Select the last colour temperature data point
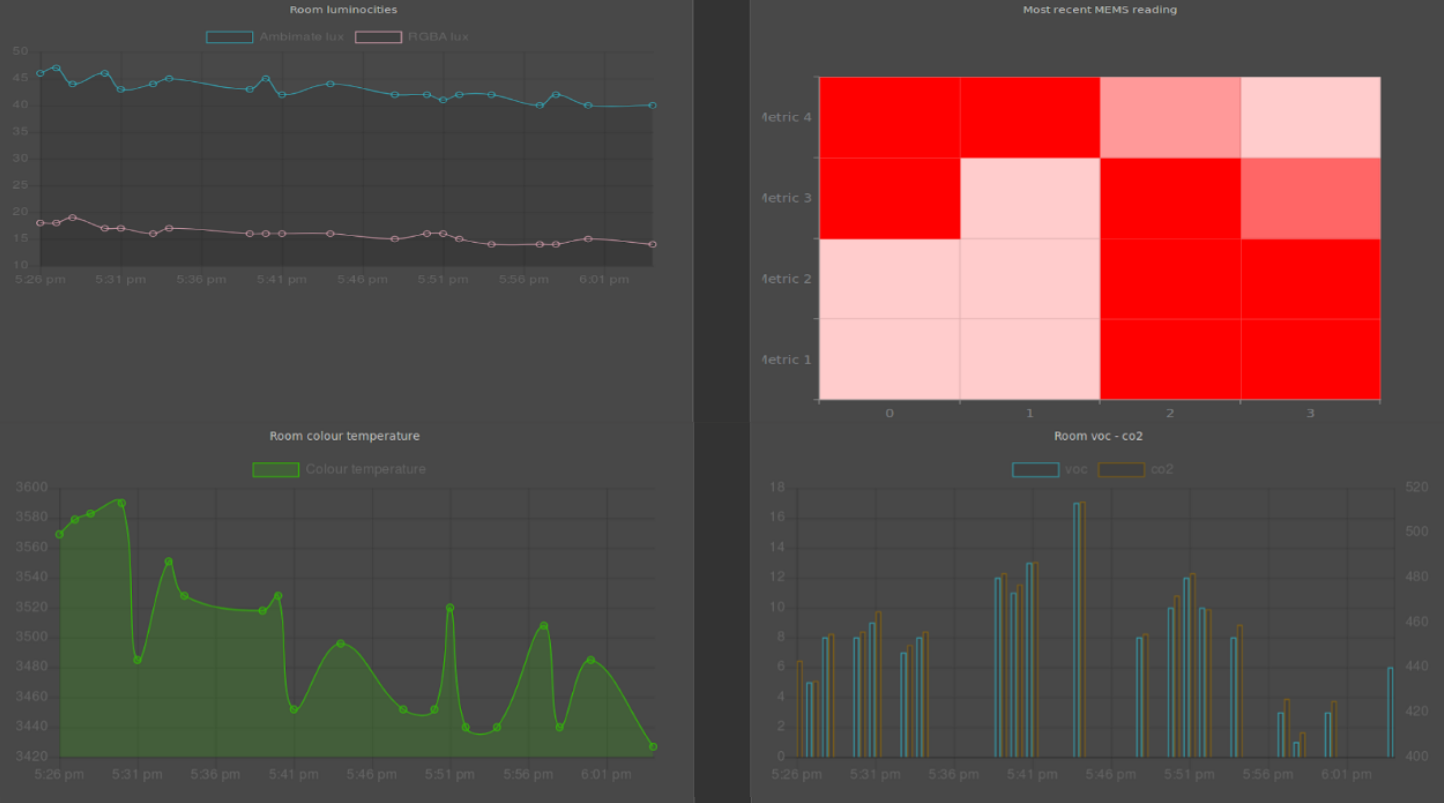The image size is (1444, 803). [653, 747]
